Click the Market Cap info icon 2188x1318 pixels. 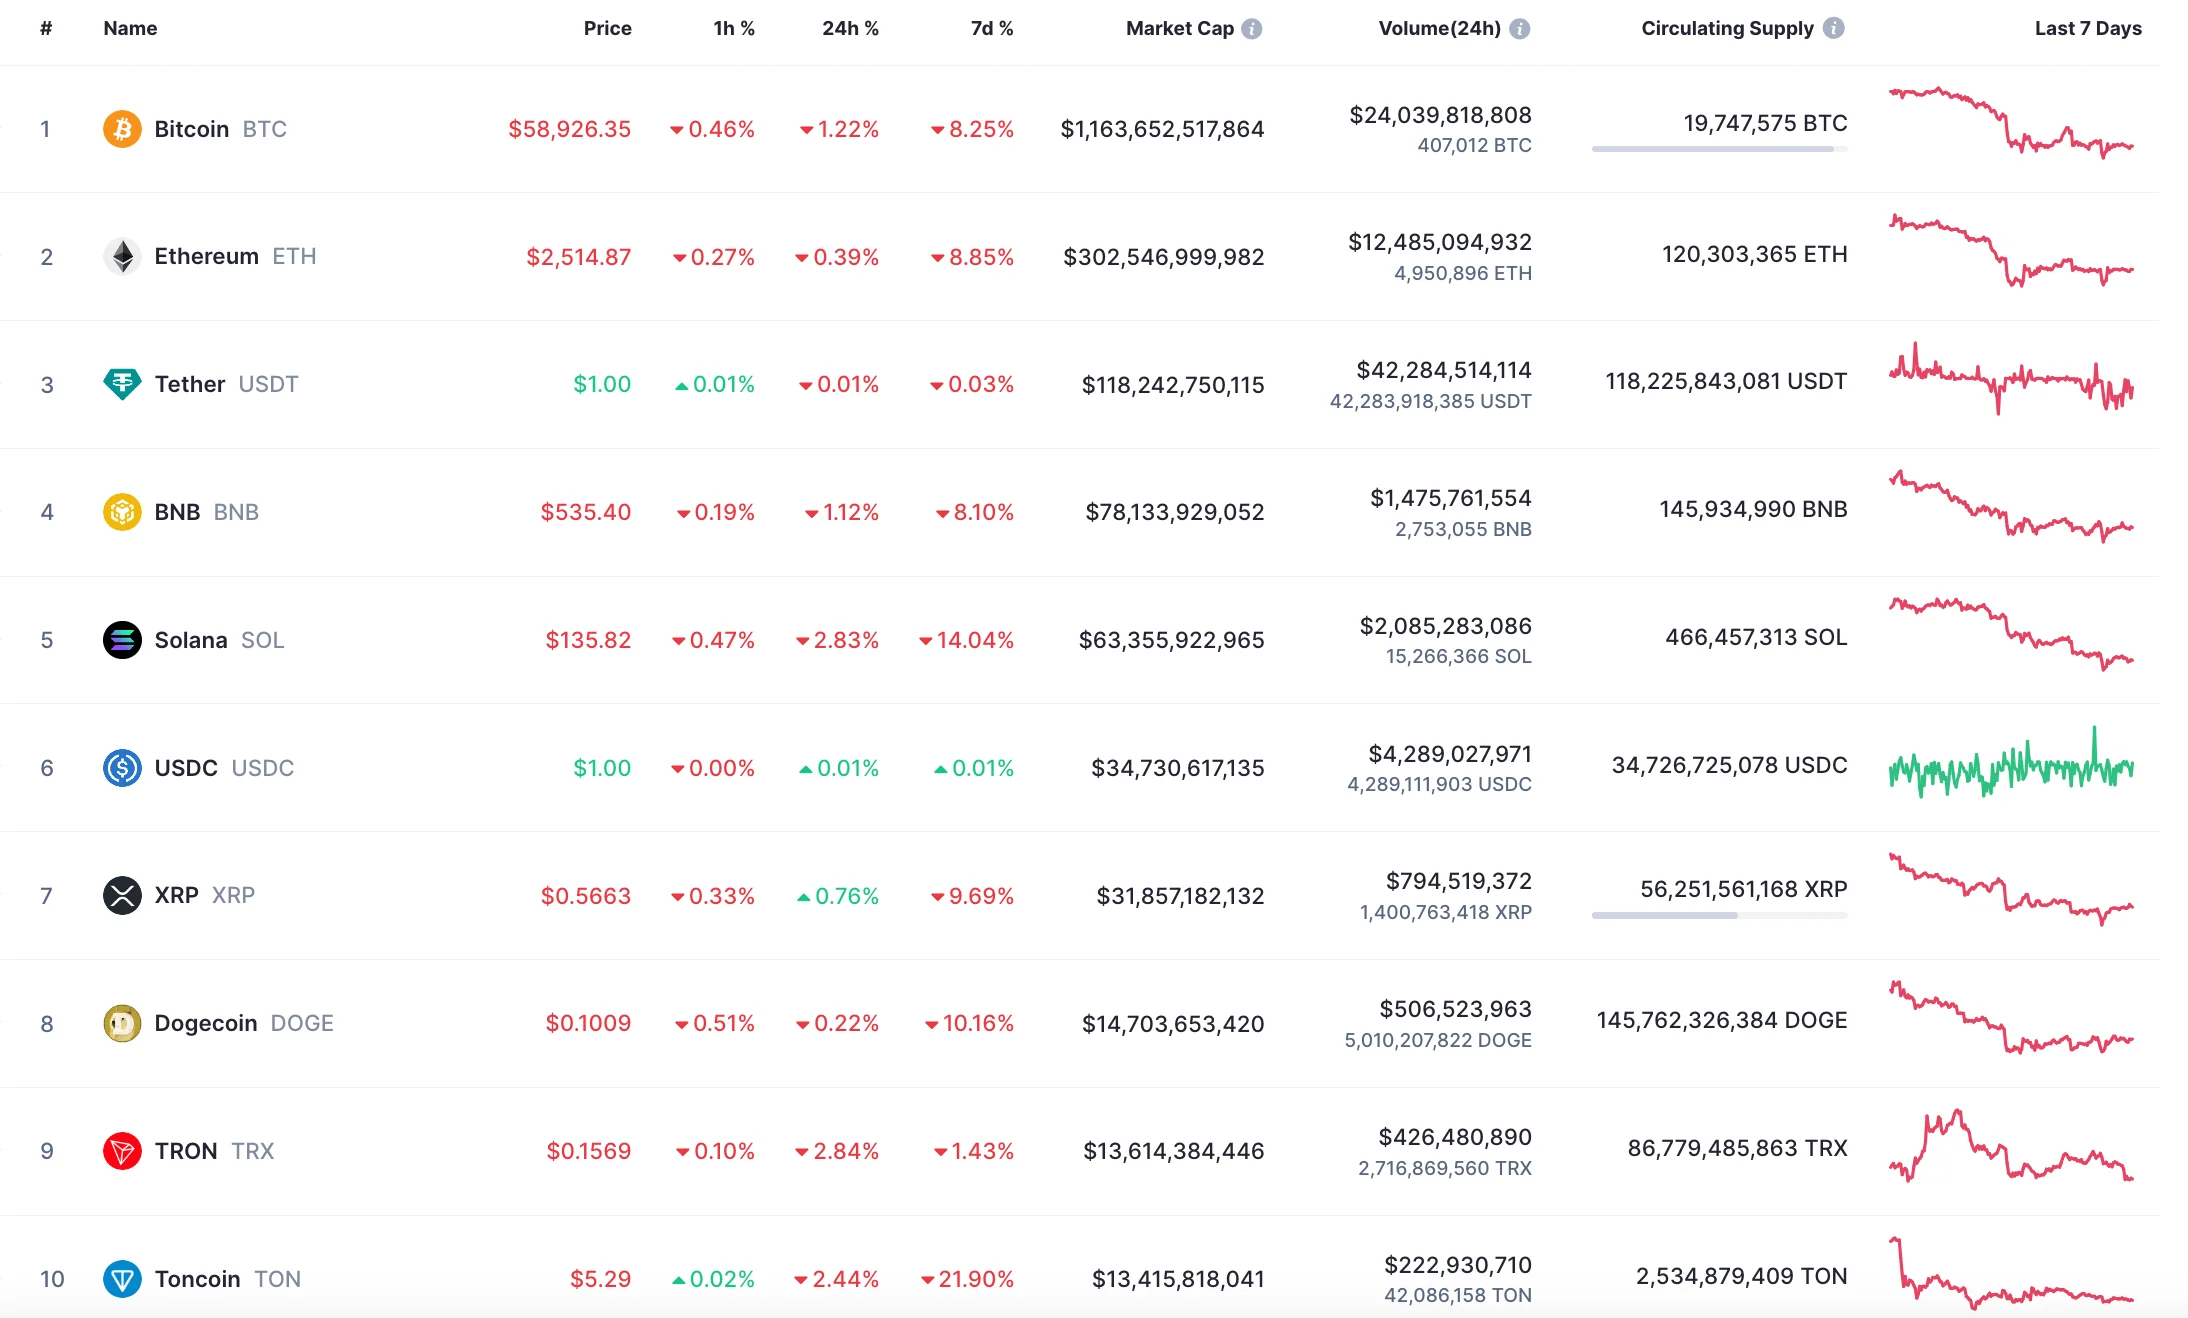click(1252, 29)
